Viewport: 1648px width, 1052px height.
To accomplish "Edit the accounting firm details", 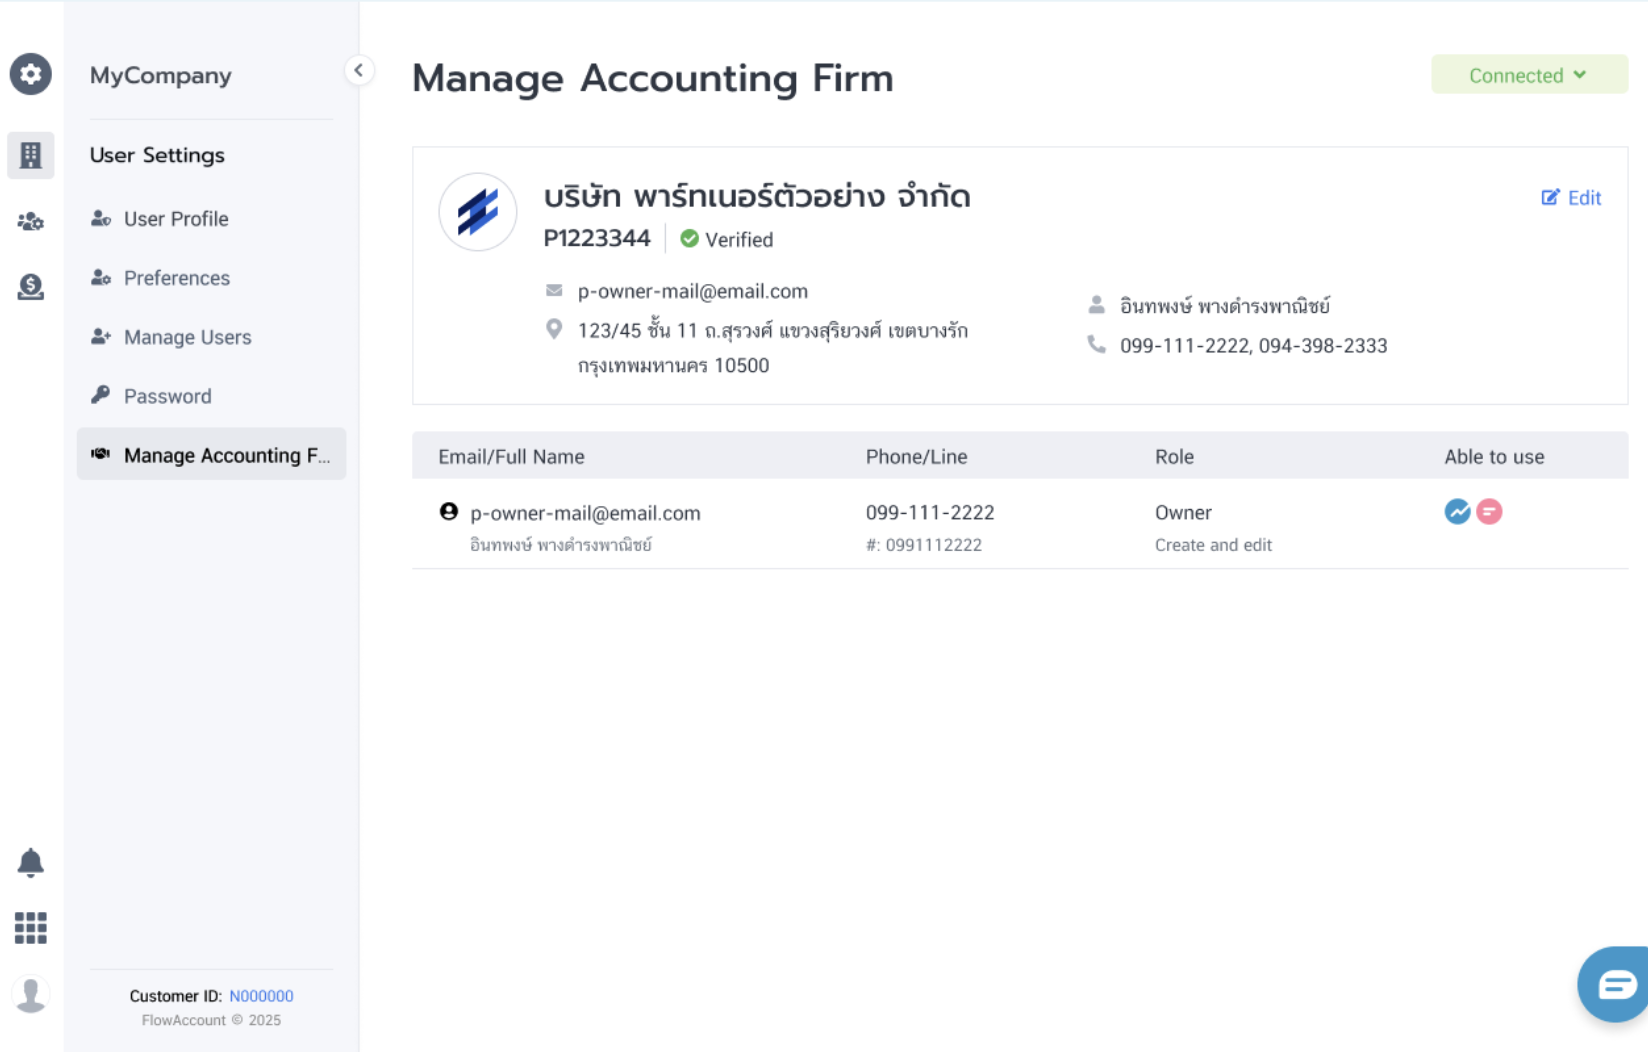I will 1571,198.
